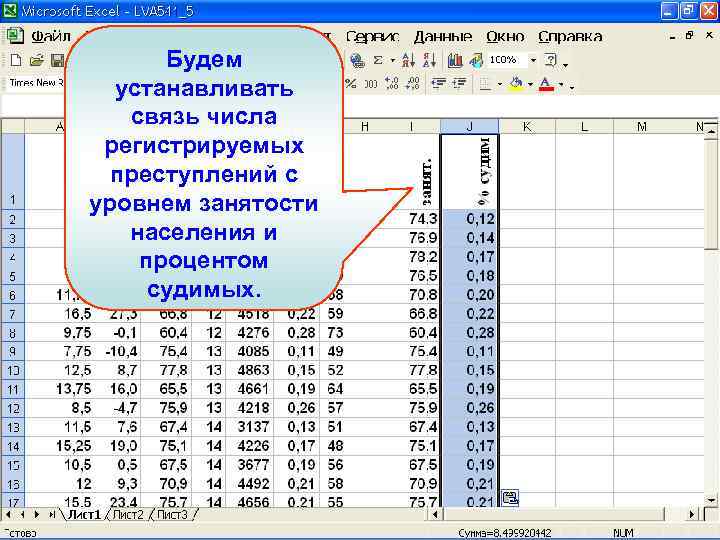Apply Percent Style format
This screenshot has height=540, width=720.
coord(351,84)
